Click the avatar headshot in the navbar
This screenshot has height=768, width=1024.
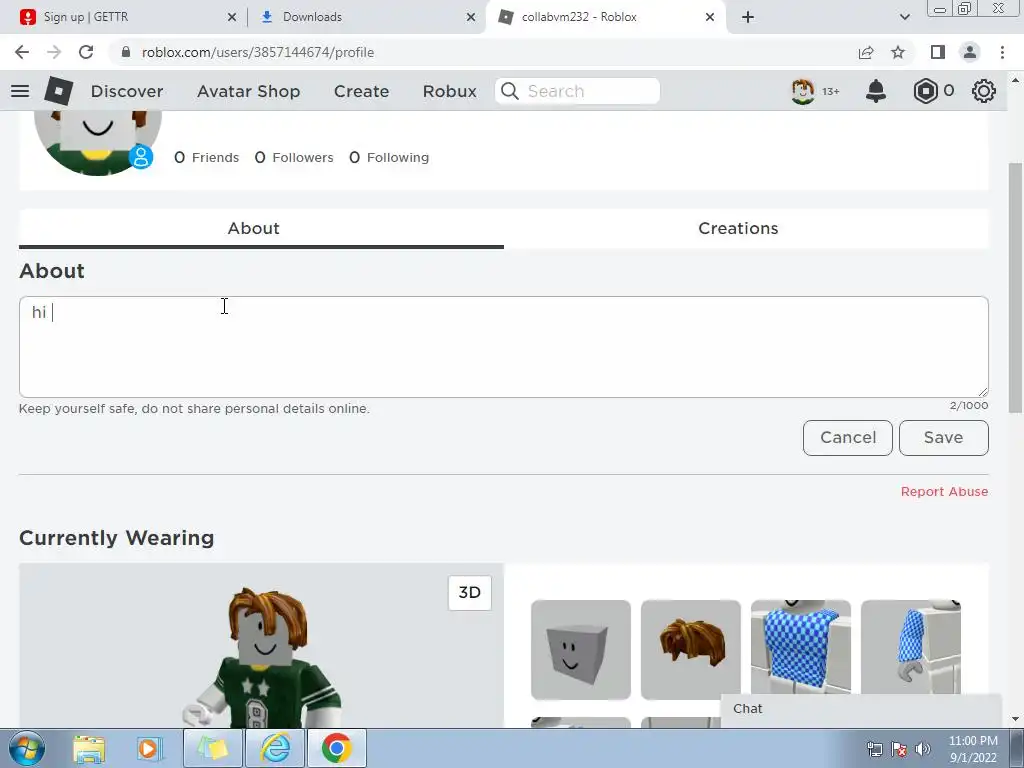click(x=803, y=91)
